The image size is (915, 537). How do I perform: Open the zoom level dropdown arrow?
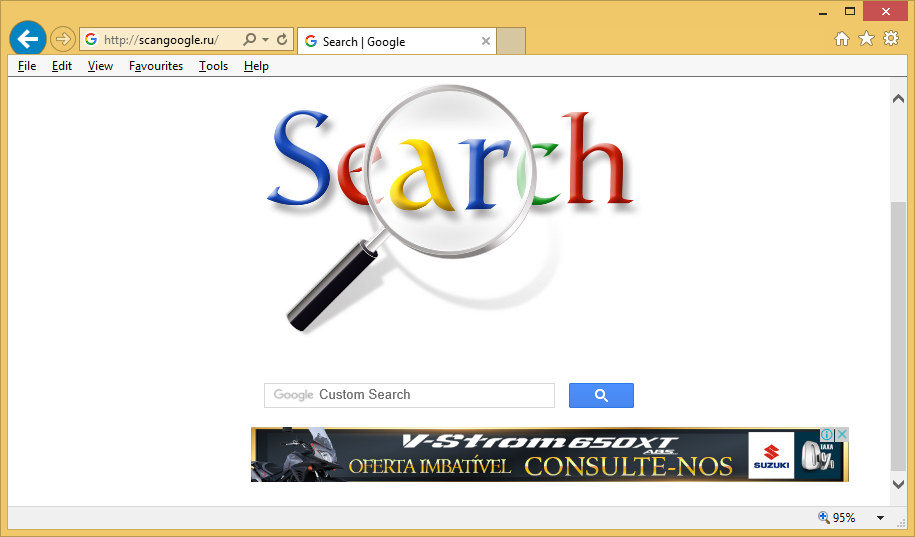(x=880, y=518)
